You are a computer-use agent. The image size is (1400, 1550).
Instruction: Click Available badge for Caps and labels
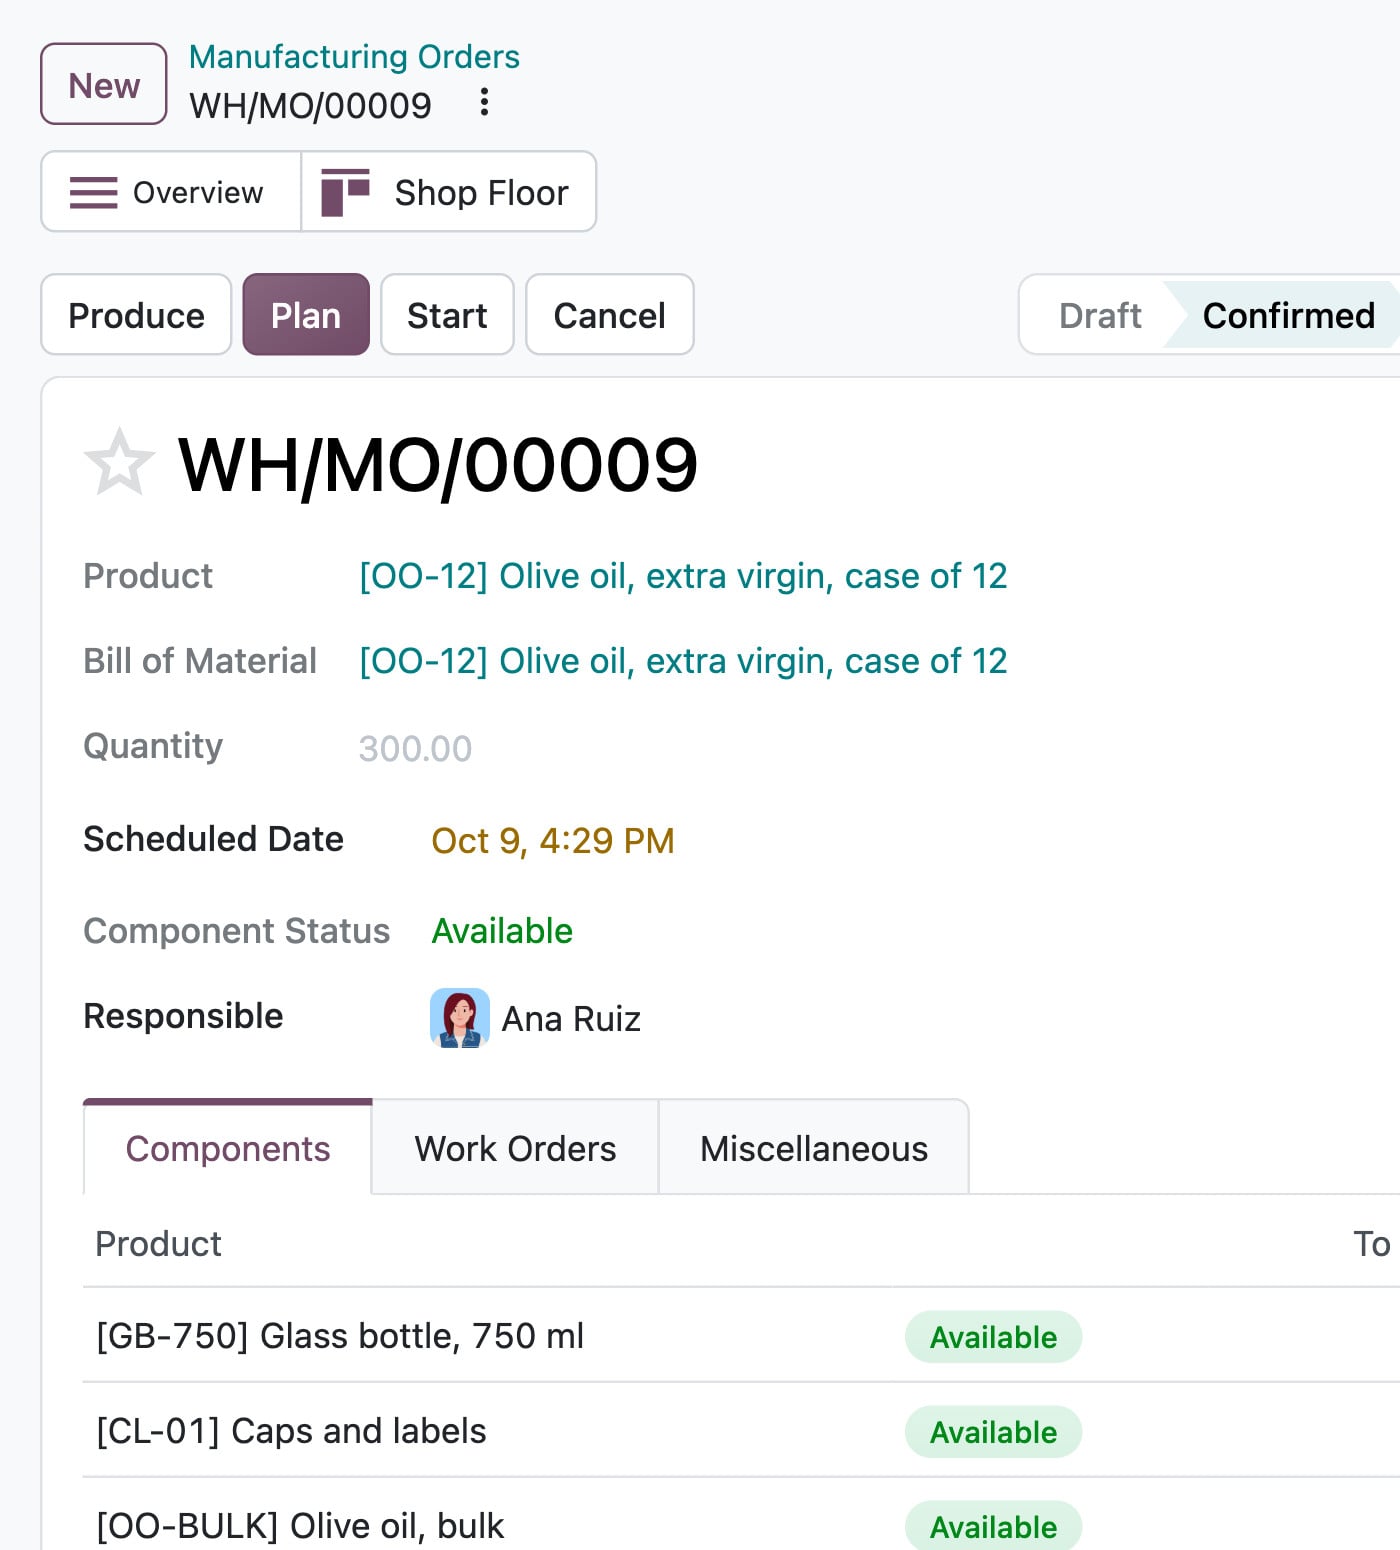coord(993,1432)
